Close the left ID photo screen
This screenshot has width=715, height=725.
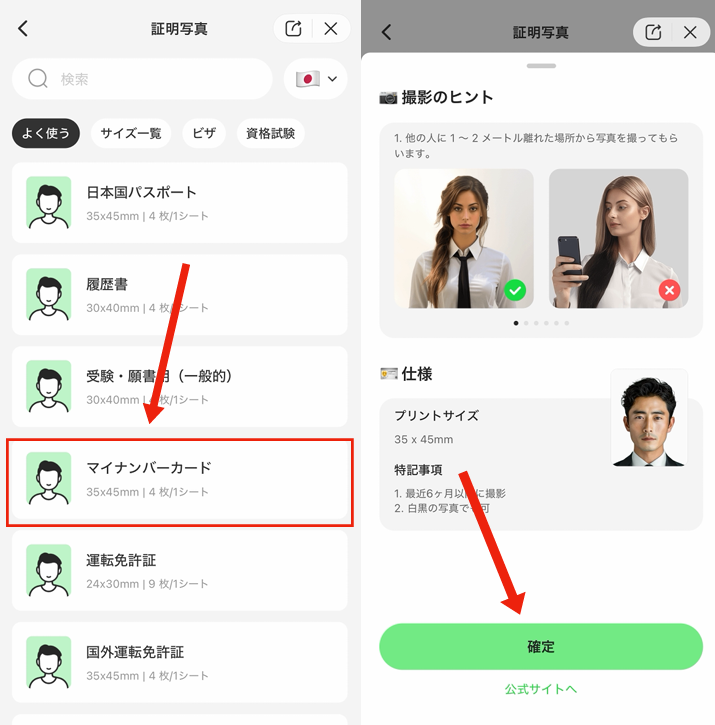331,29
